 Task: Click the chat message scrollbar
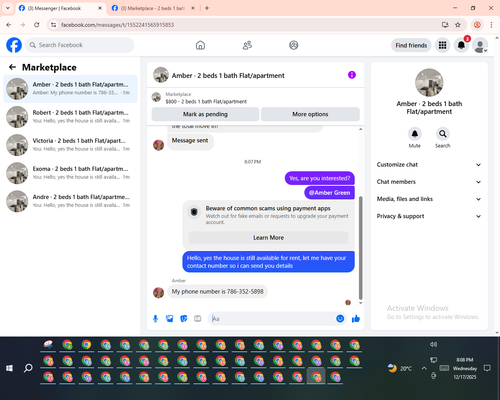[x=360, y=248]
